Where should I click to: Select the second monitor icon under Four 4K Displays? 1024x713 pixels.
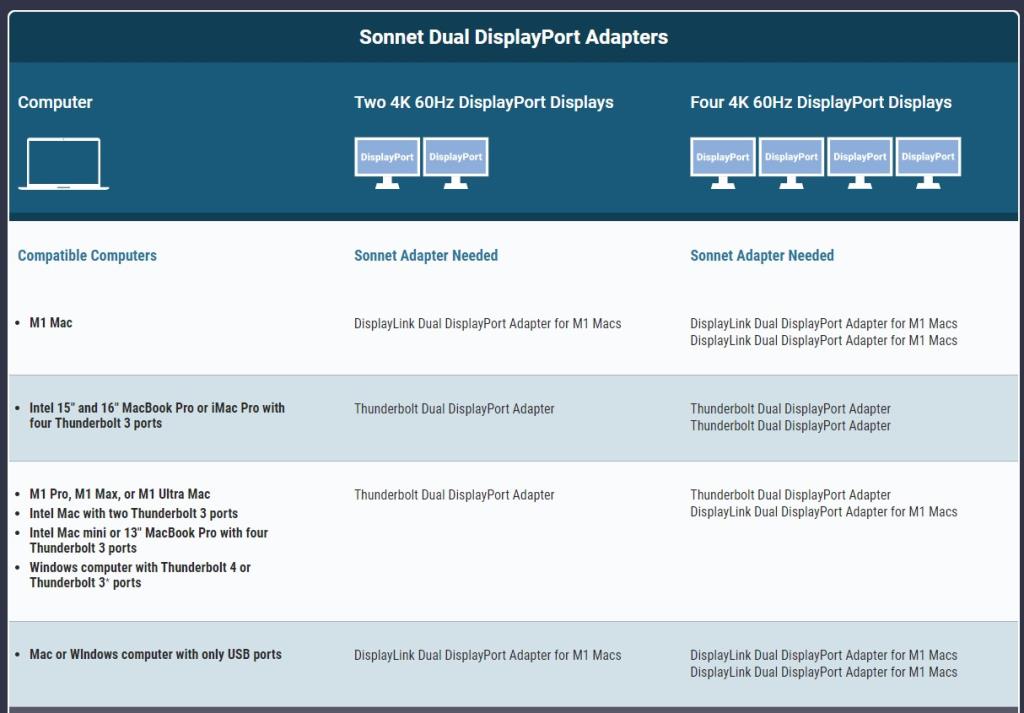tap(791, 162)
